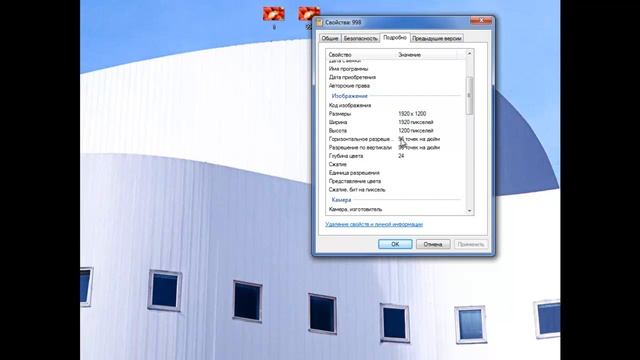Open the Предыдущие версии tab
Viewport: 640px width, 360px height.
436,38
